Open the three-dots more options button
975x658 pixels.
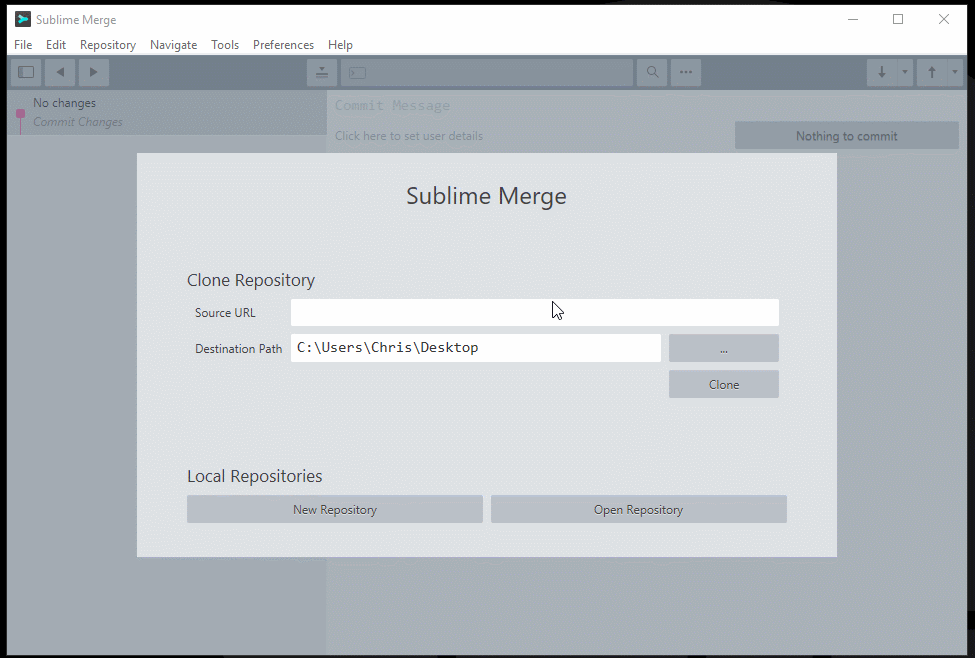[686, 72]
